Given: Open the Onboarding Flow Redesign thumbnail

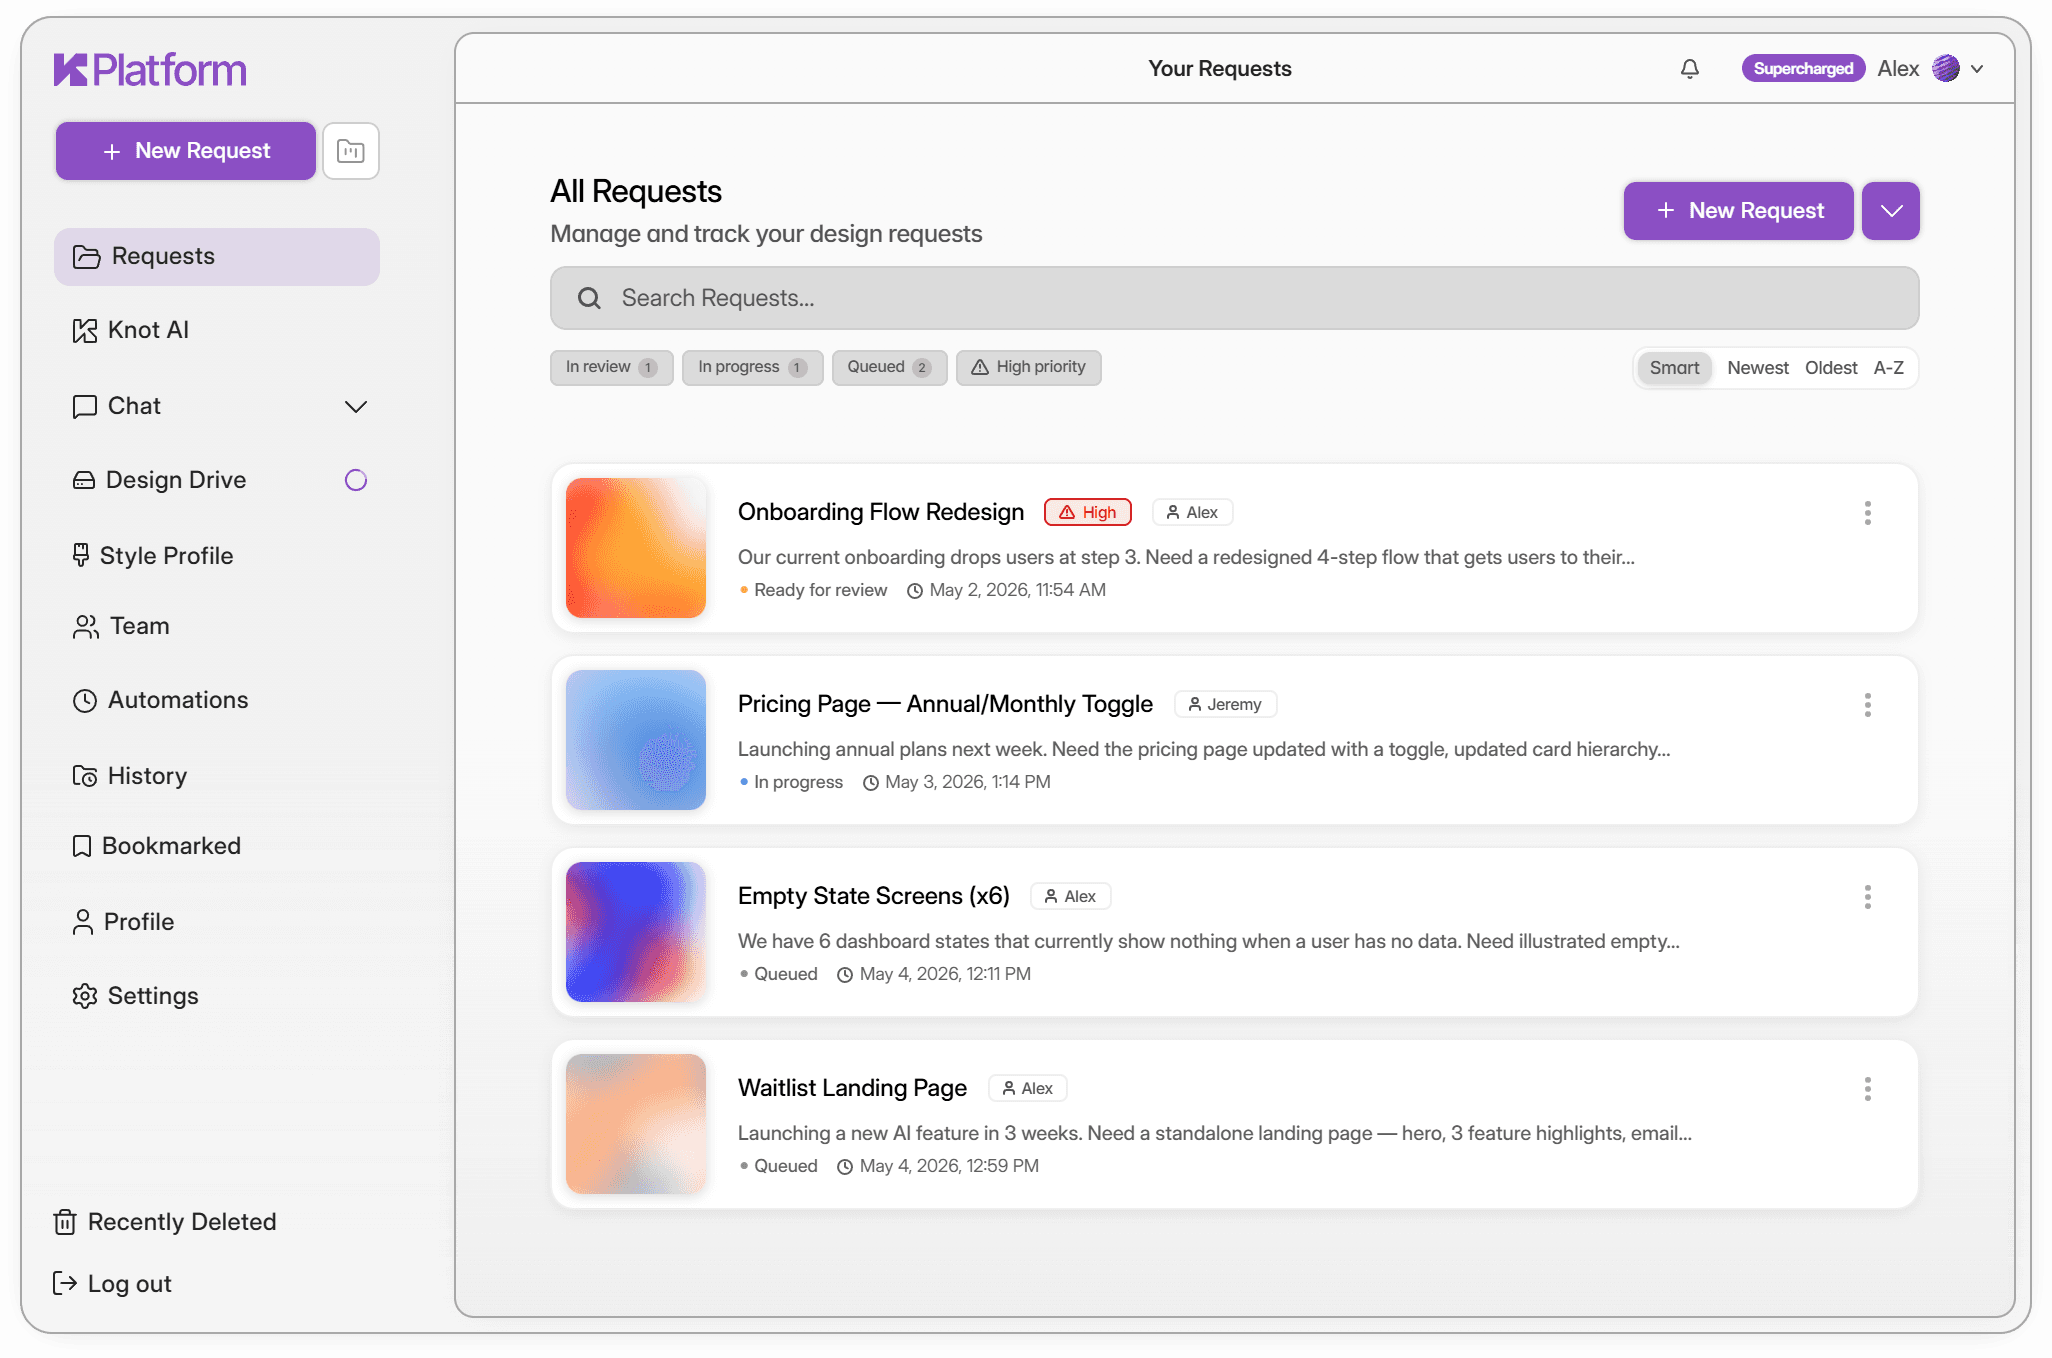Looking at the screenshot, I should pyautogui.click(x=636, y=548).
